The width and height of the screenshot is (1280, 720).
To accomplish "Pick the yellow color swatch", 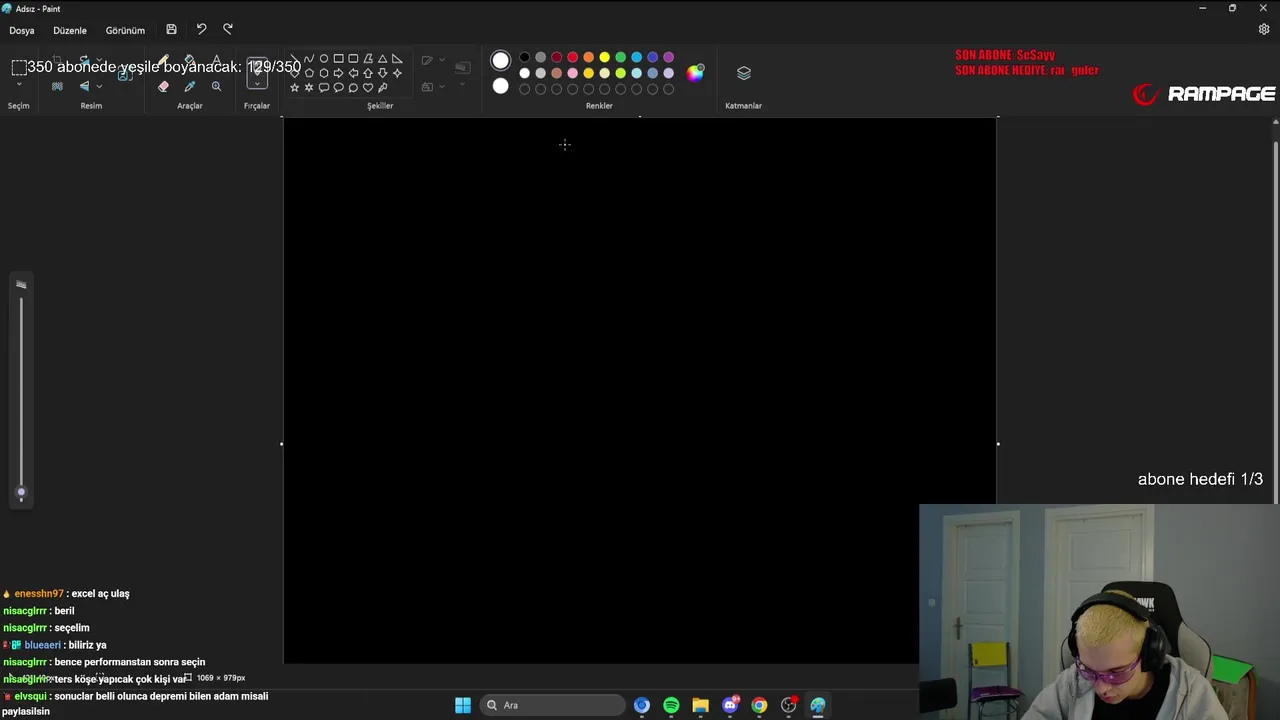I will click(x=604, y=57).
